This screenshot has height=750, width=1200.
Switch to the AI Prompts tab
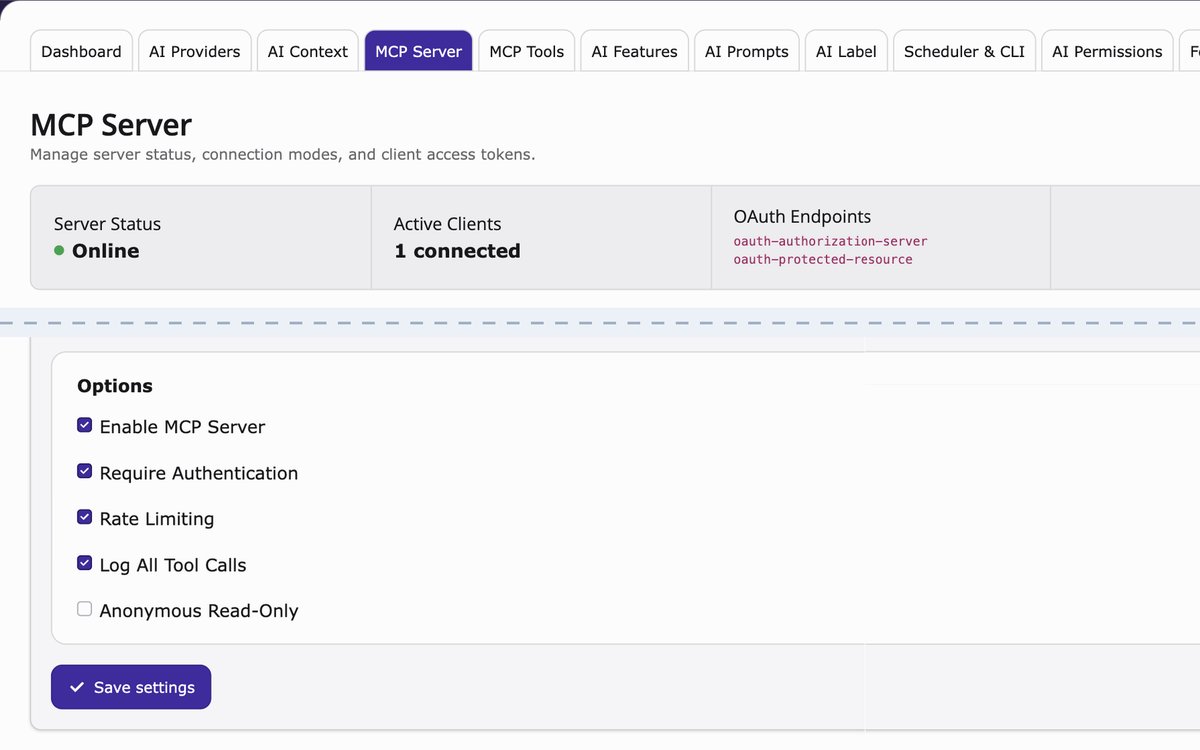(x=746, y=51)
